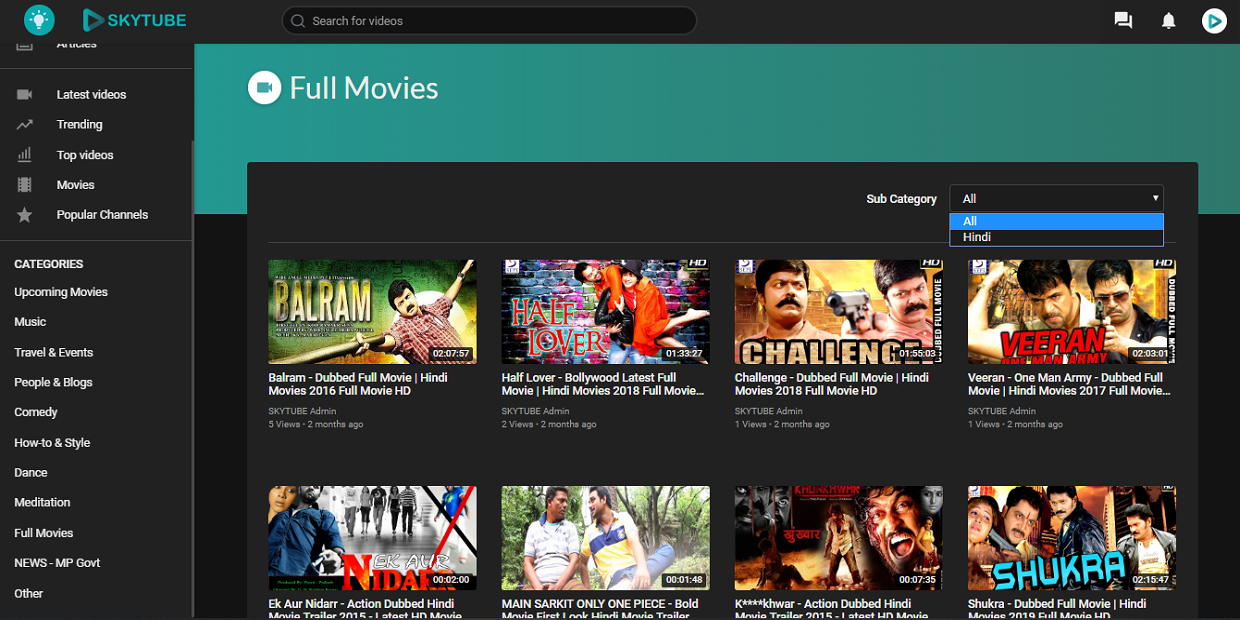Open the notifications bell
1240x620 pixels.
click(1168, 21)
